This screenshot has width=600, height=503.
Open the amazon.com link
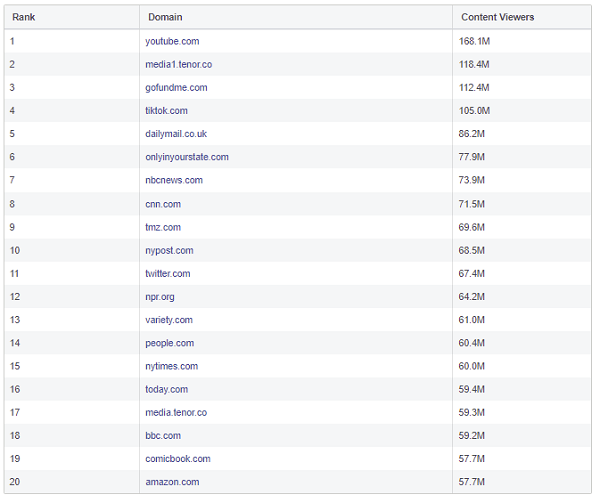click(172, 482)
